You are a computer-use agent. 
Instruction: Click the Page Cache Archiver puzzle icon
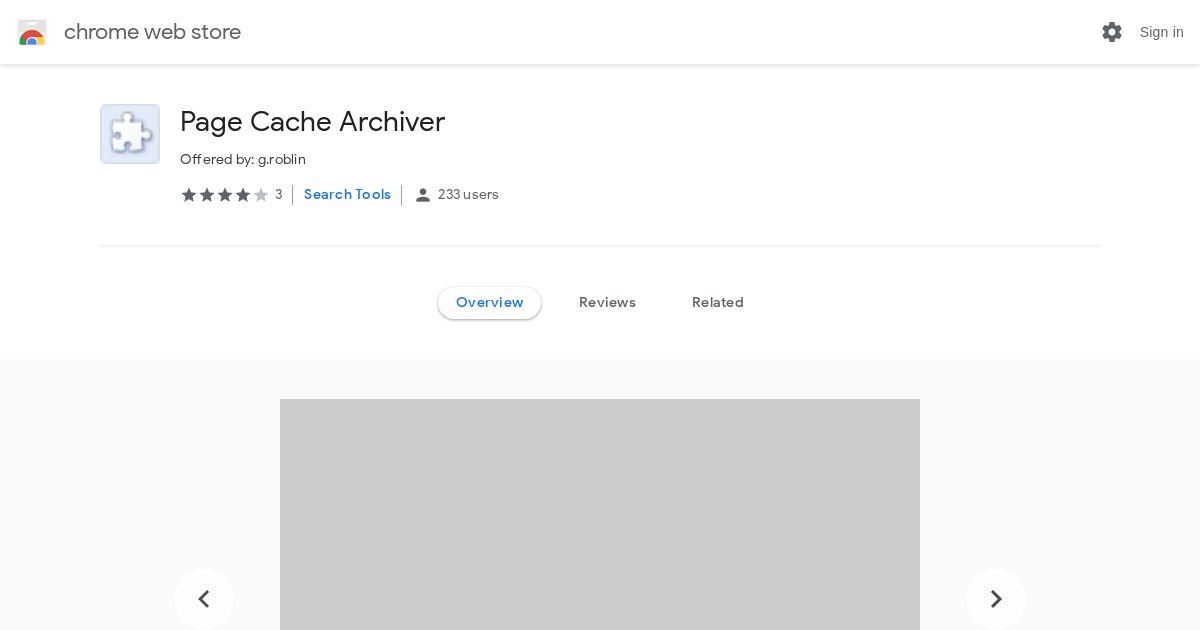[x=130, y=134]
